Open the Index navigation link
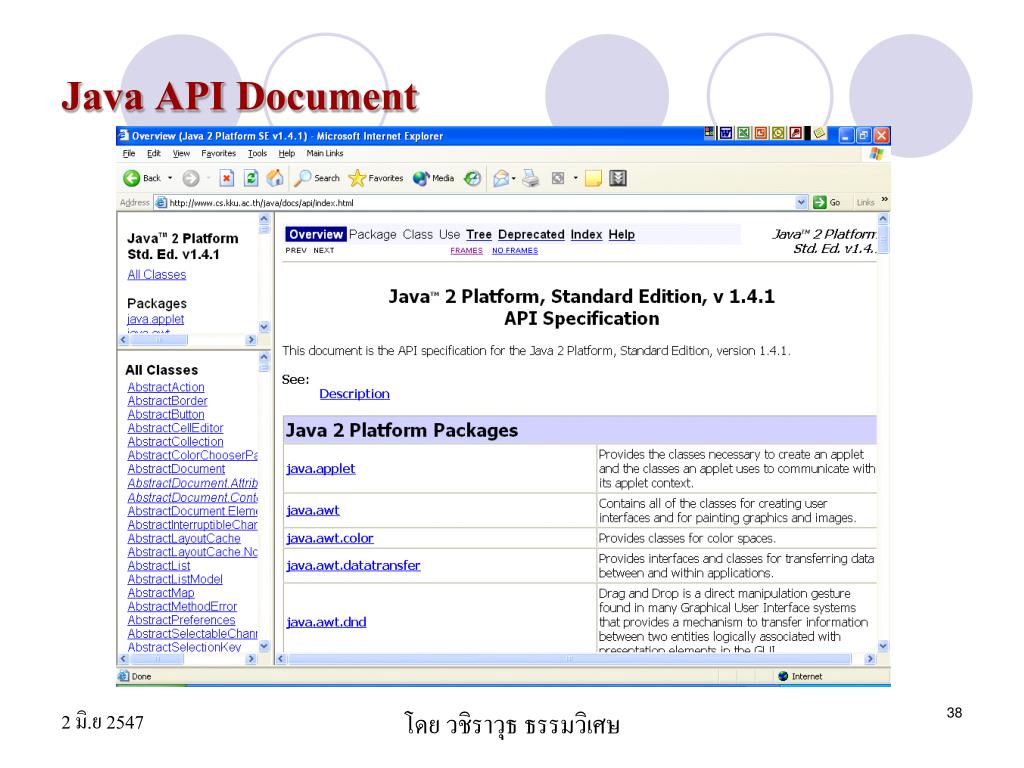Screen dimensions: 1024x768 [586, 234]
